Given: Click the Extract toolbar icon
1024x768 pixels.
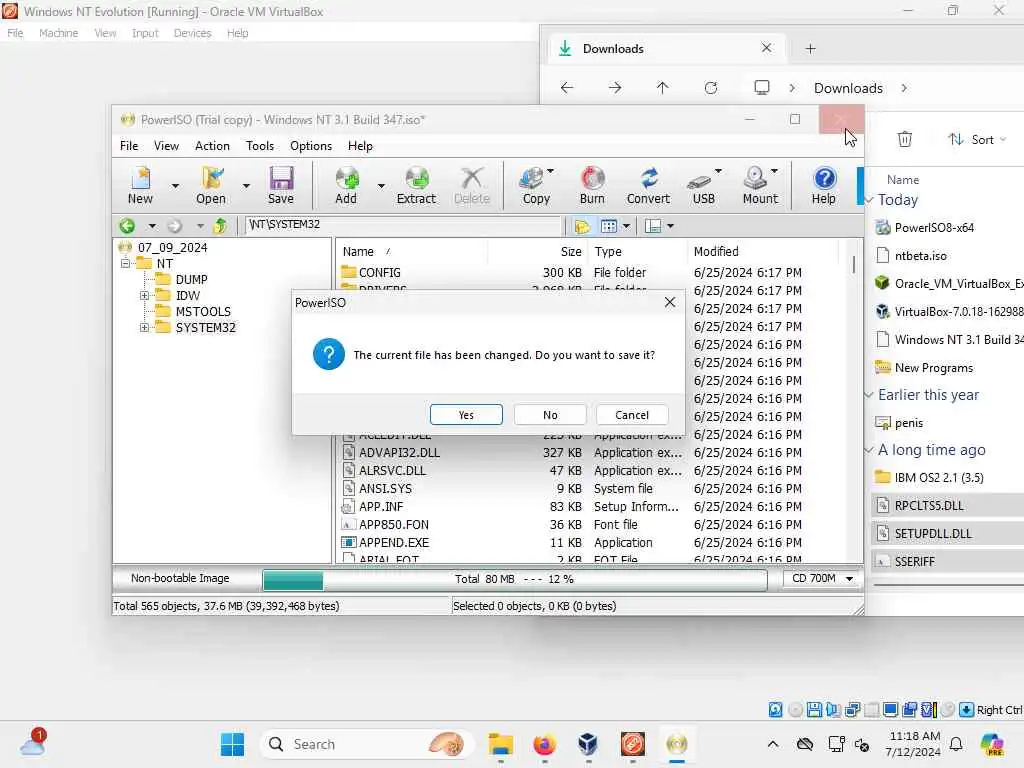Looking at the screenshot, I should 416,185.
